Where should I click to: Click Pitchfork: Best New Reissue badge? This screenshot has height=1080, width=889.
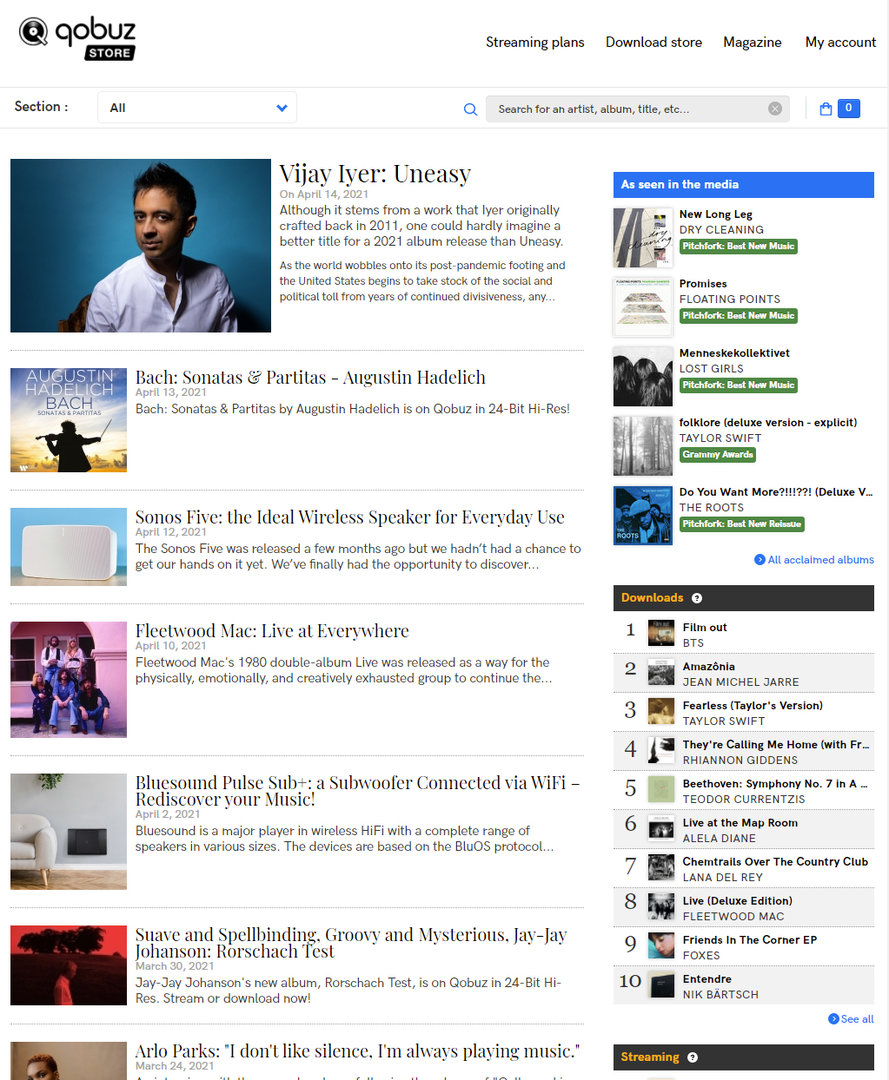pos(742,524)
